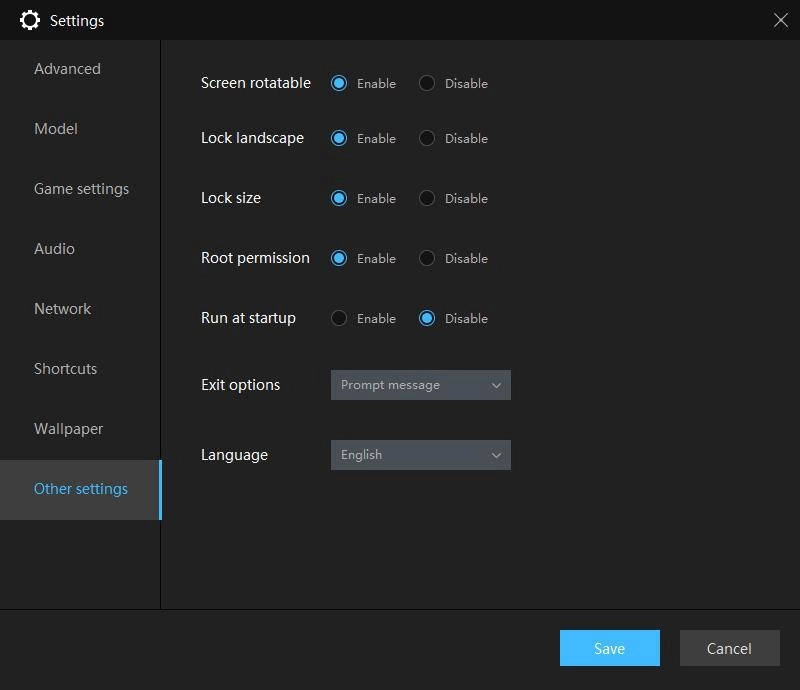Go to the Audio settings section
The width and height of the screenshot is (800, 690).
(x=54, y=248)
